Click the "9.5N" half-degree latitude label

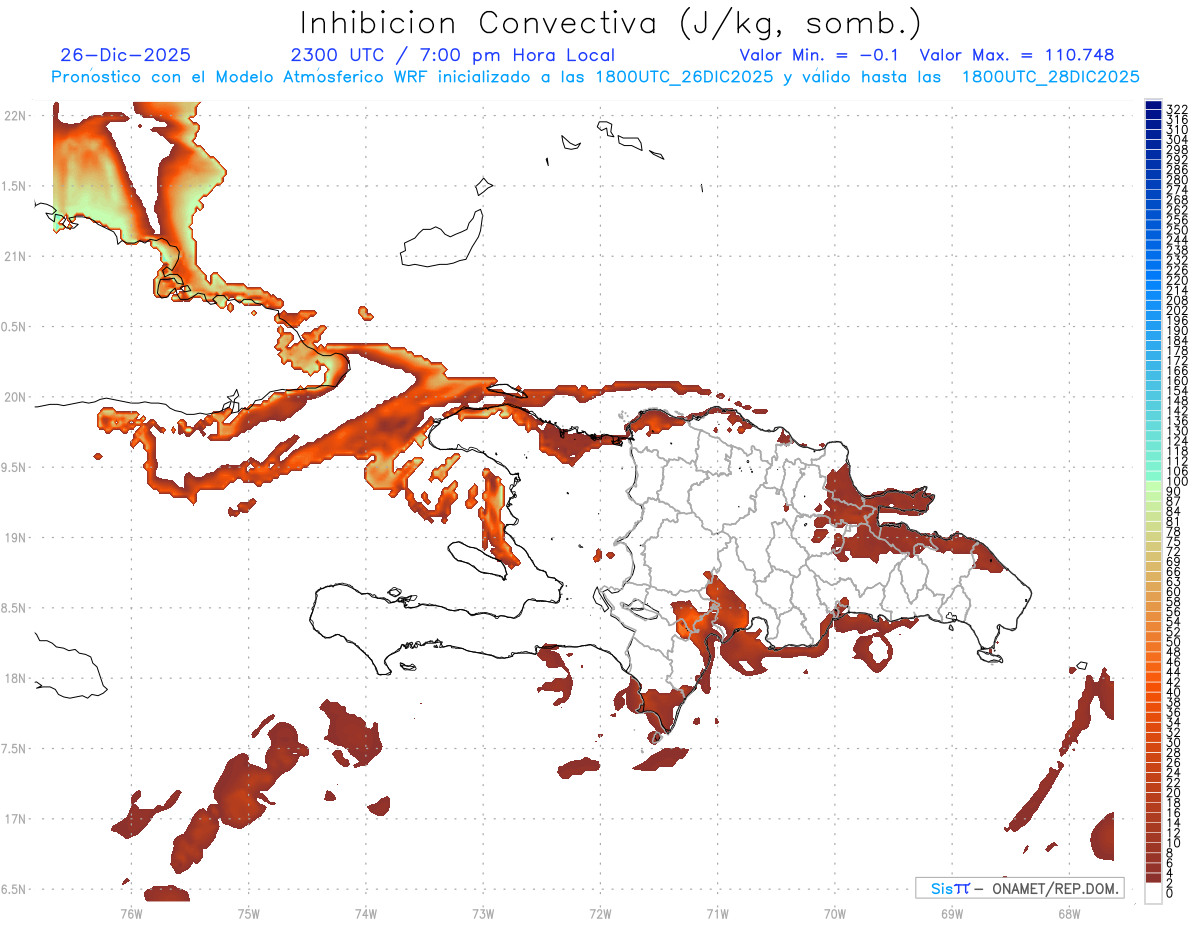(x=15, y=468)
